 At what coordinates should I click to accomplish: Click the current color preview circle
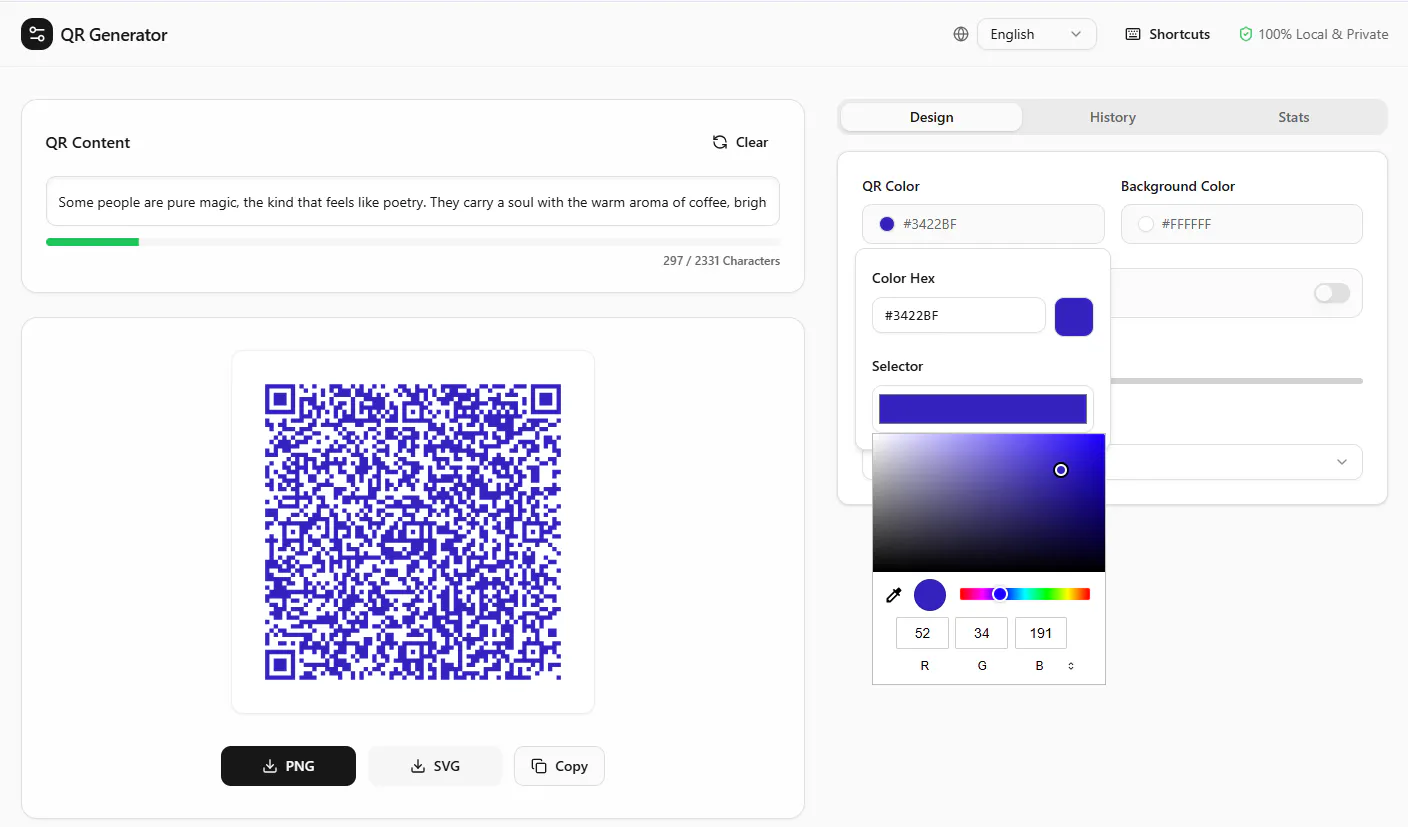930,595
